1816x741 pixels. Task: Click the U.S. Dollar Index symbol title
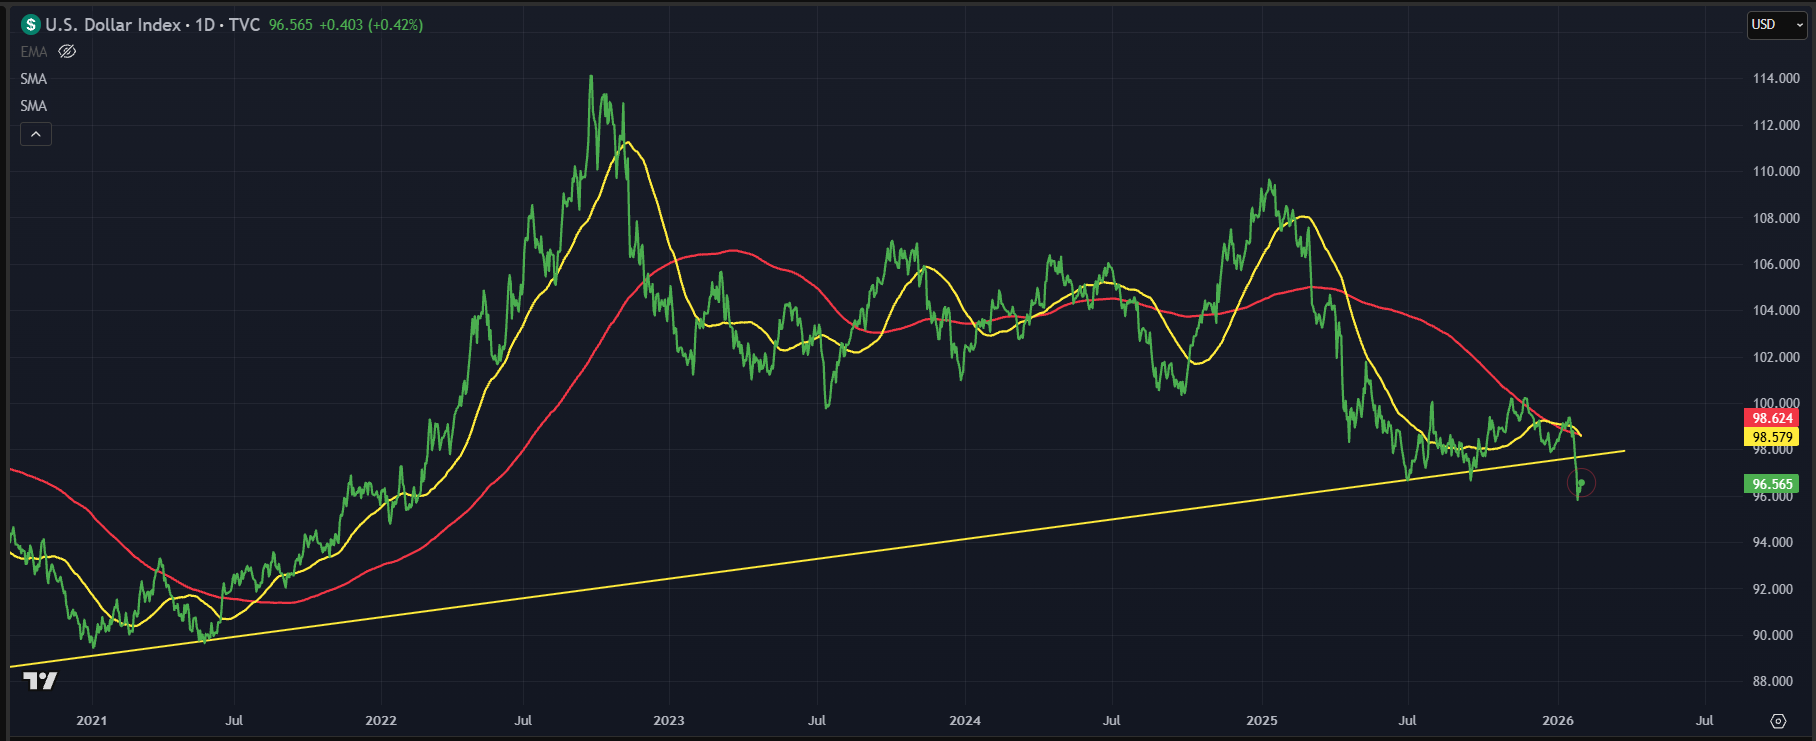113,25
